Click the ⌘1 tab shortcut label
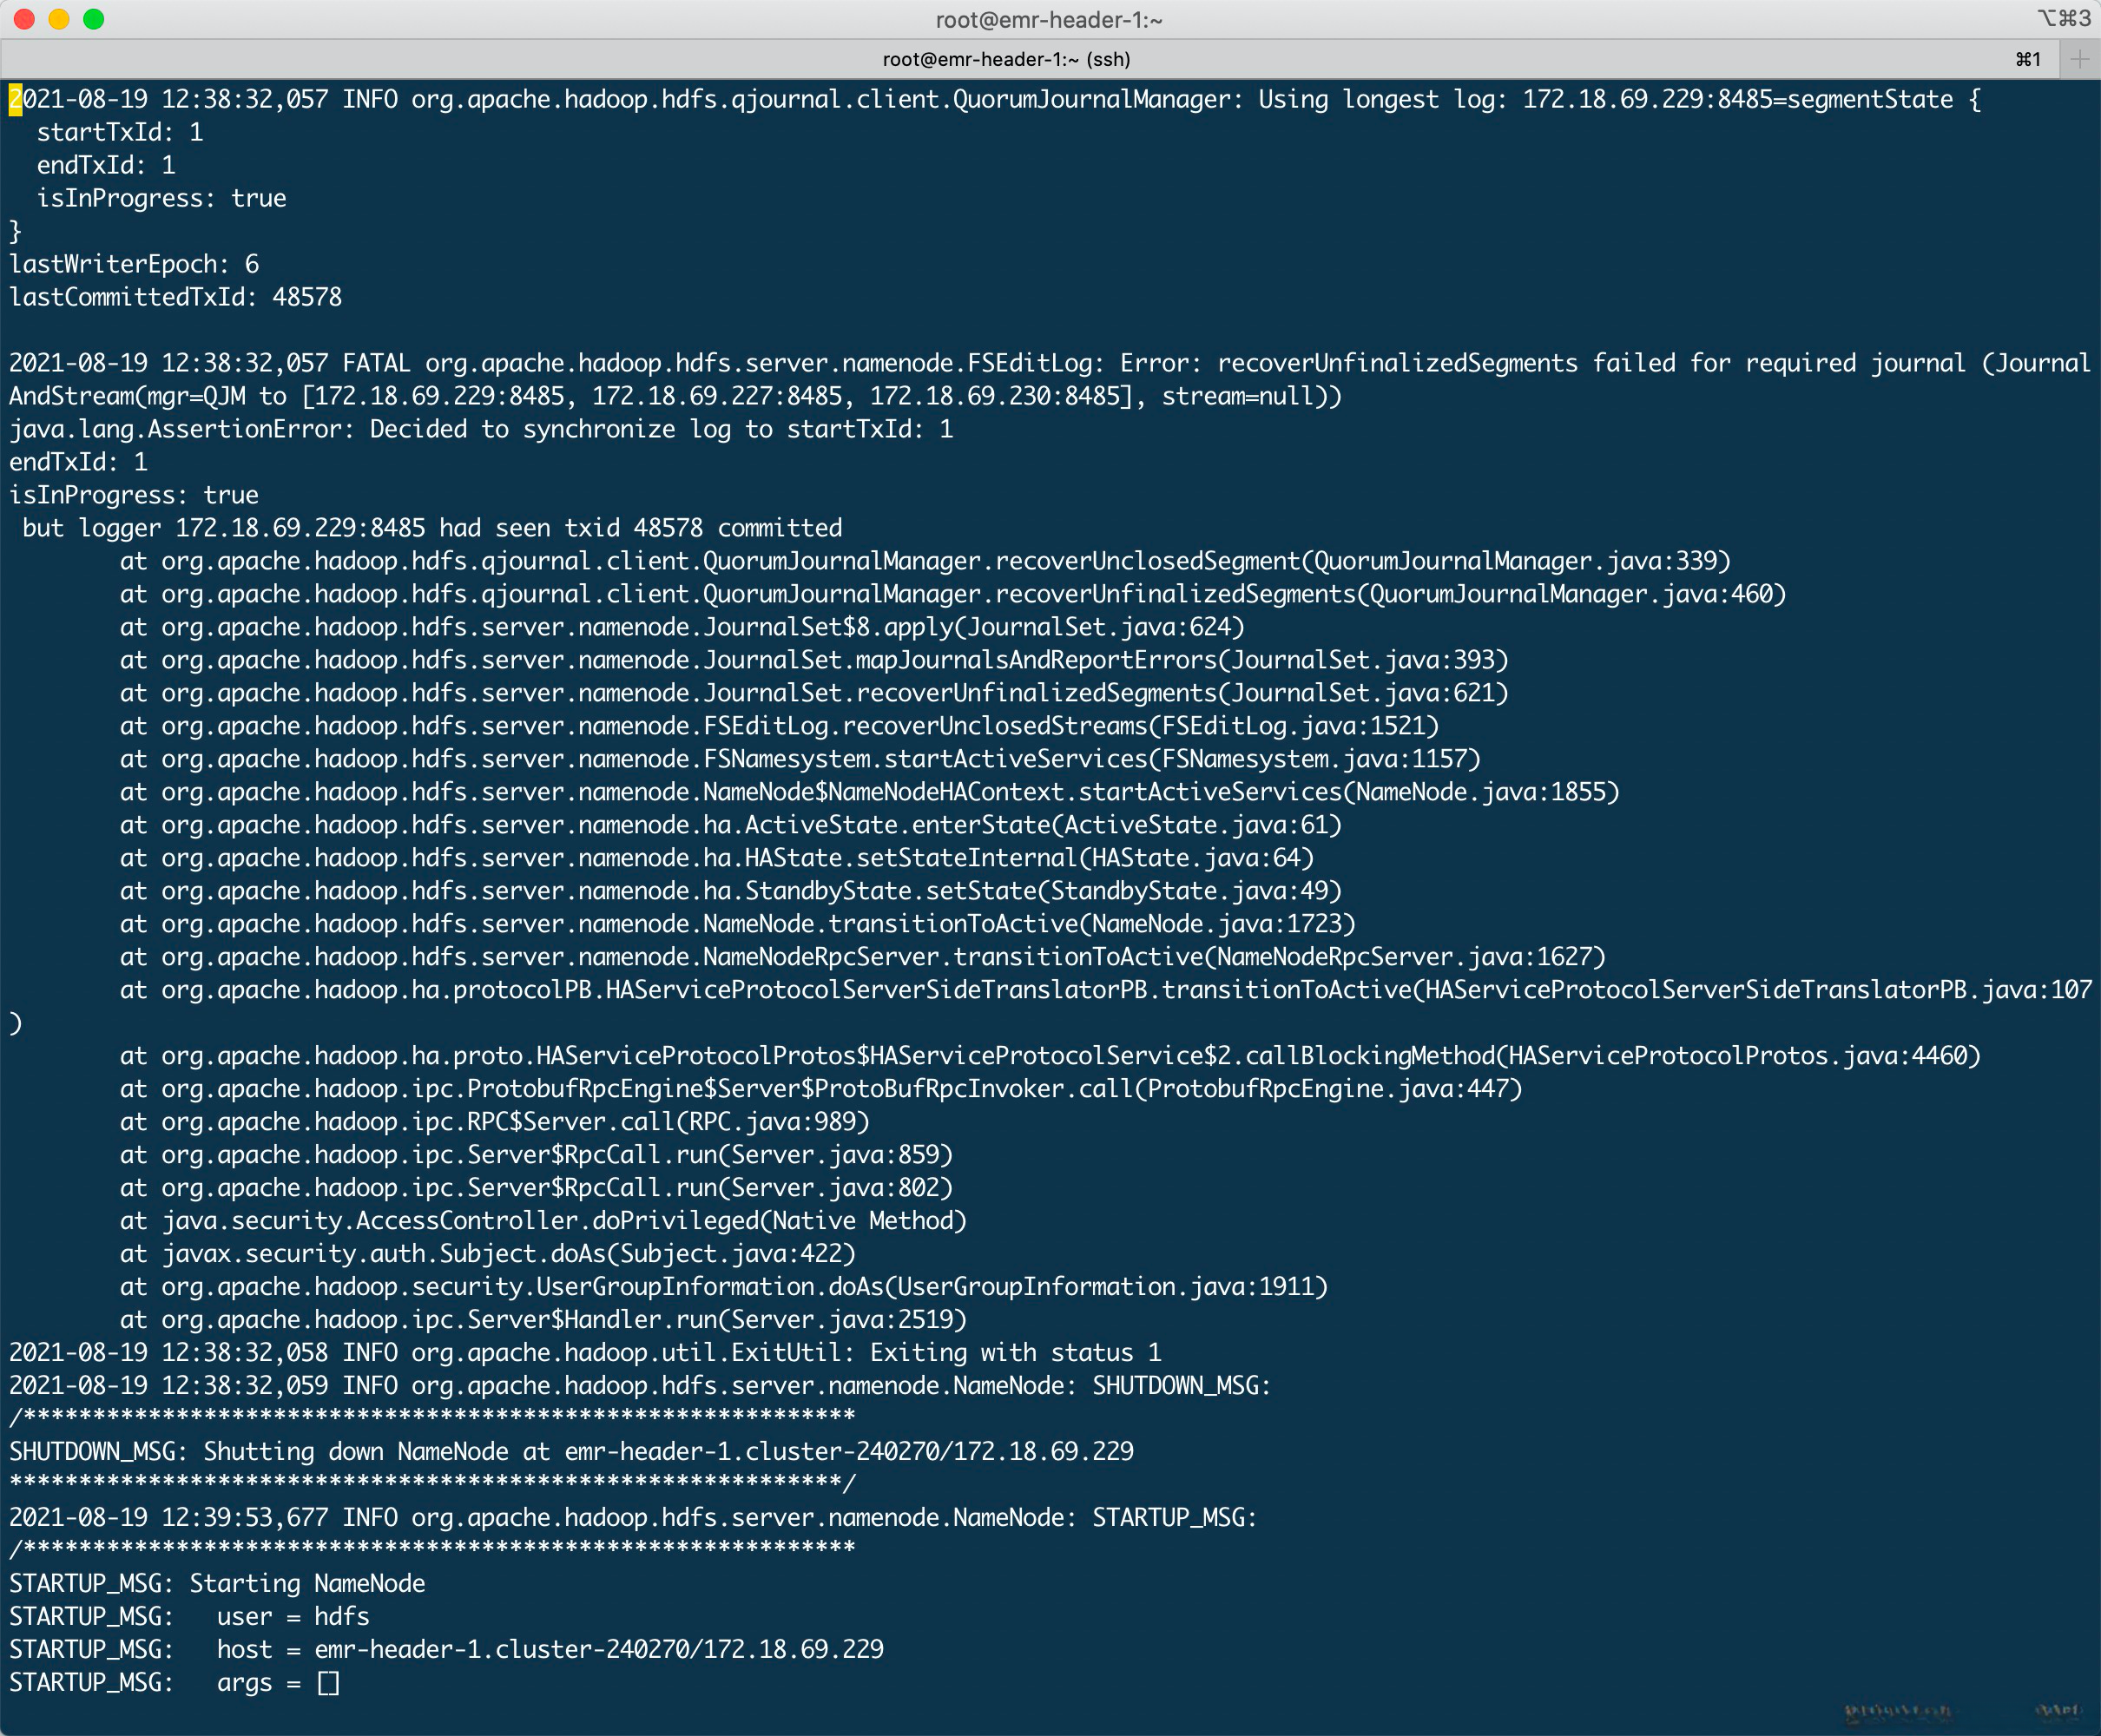The width and height of the screenshot is (2101, 1736). (x=2028, y=59)
